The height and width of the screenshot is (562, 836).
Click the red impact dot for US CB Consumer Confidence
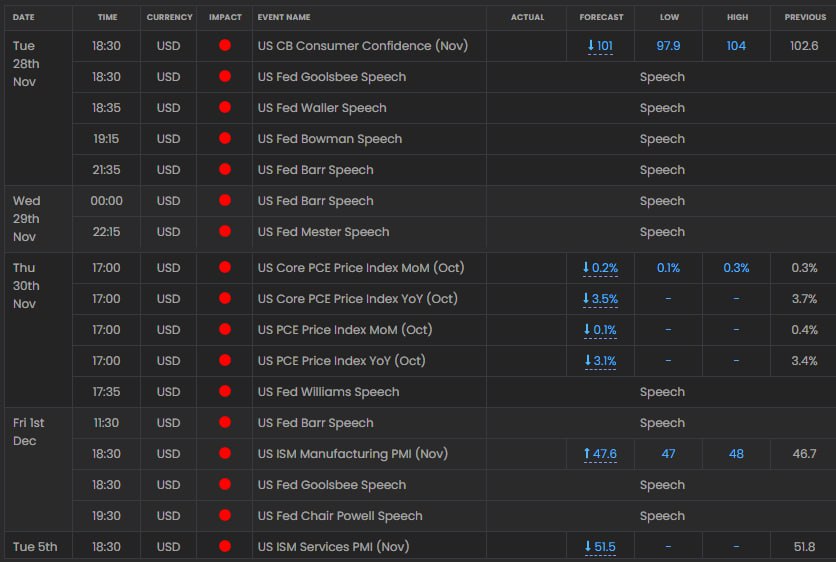tap(225, 46)
